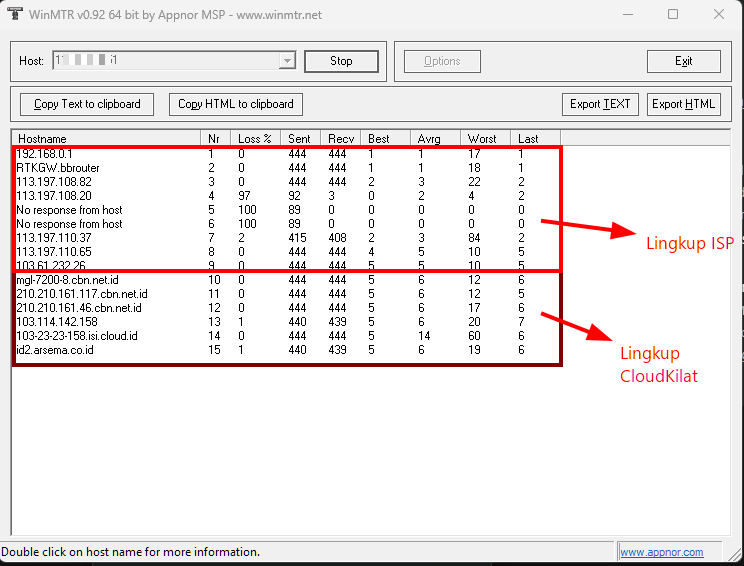This screenshot has width=744, height=566.
Task: Click the Exit button
Action: coord(683,61)
